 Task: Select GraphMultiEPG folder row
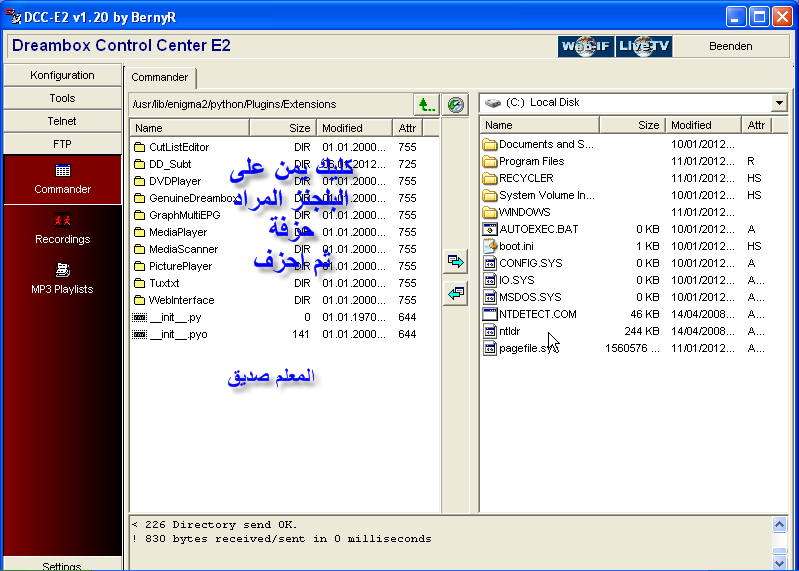[x=284, y=215]
